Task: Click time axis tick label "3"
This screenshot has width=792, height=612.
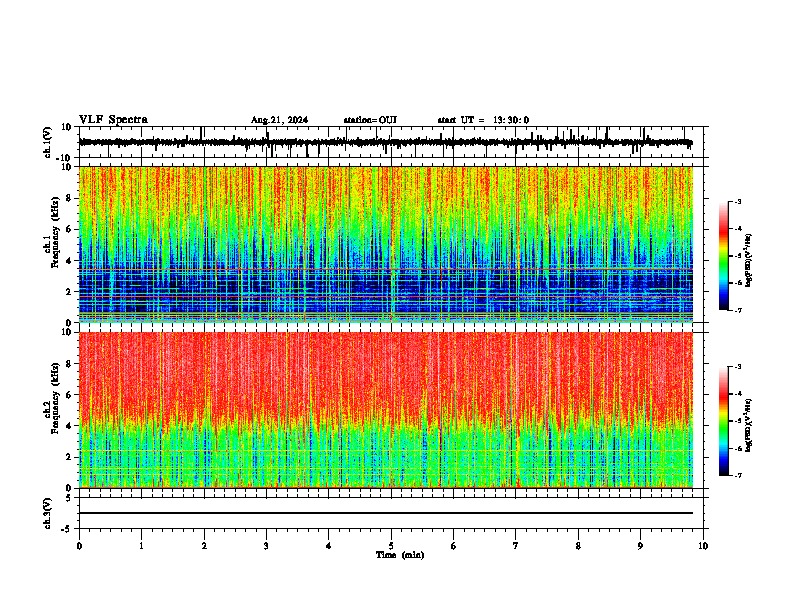Action: click(x=266, y=546)
